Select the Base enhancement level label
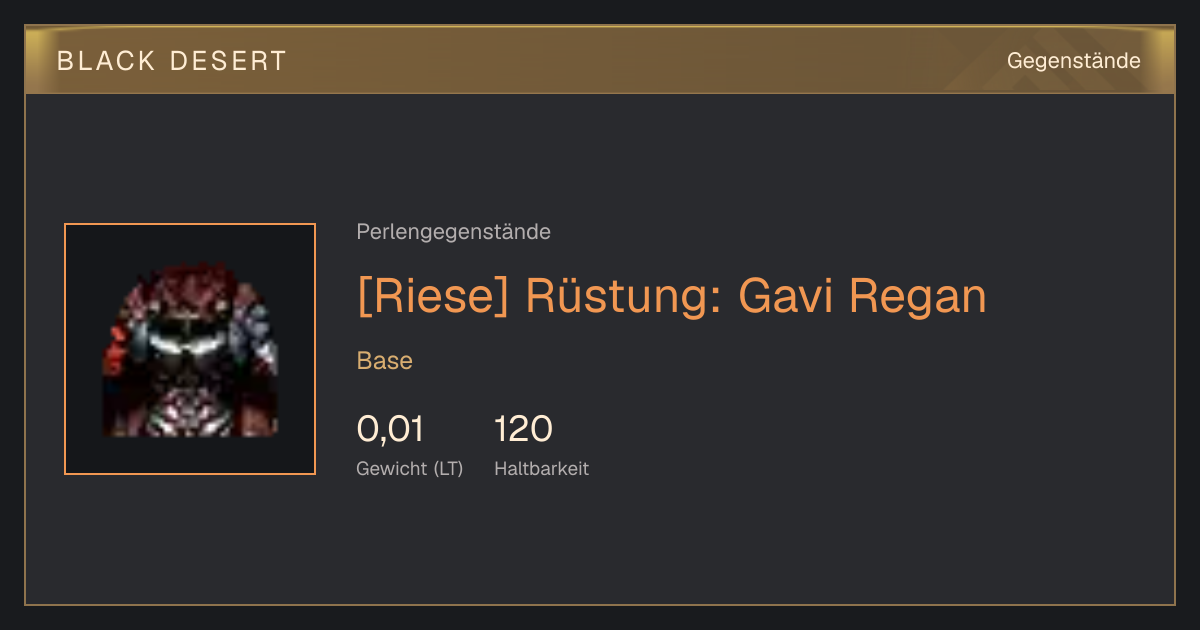The height and width of the screenshot is (630, 1200). coord(385,361)
